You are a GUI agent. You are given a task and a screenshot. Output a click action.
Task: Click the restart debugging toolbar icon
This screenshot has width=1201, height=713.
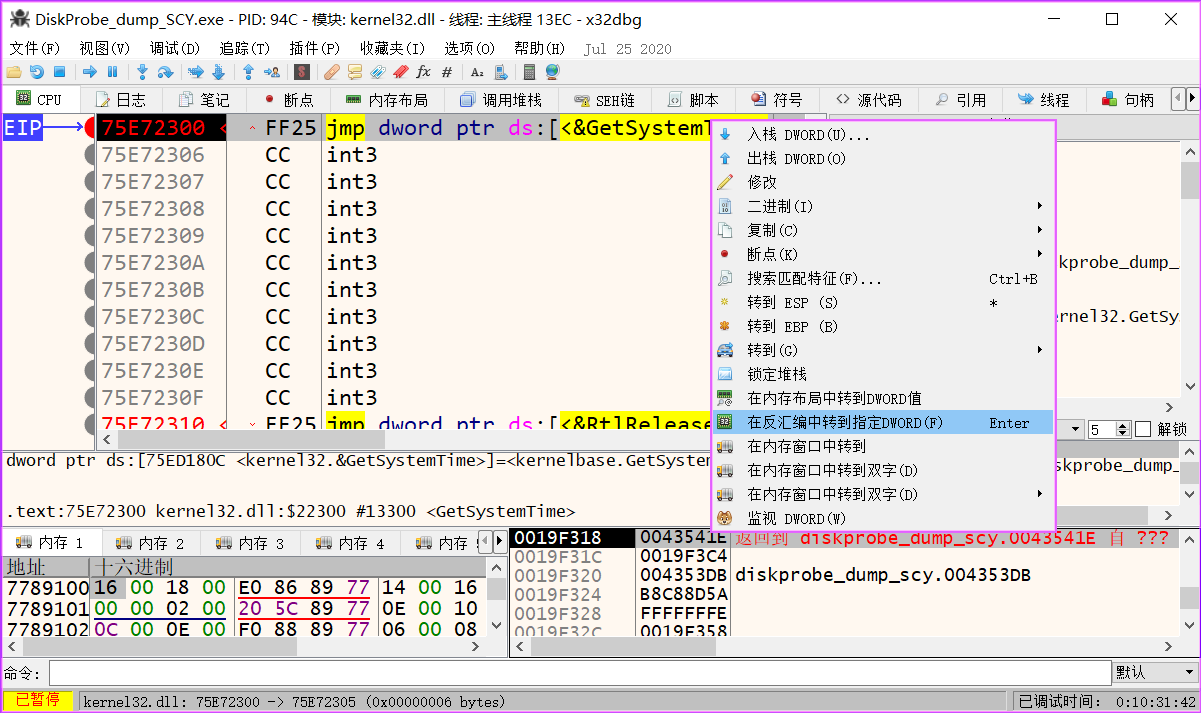(36, 72)
